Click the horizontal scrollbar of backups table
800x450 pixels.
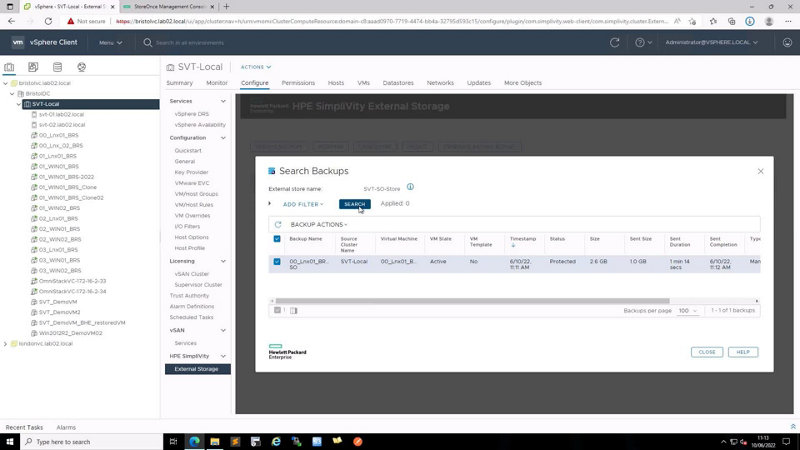coord(472,301)
